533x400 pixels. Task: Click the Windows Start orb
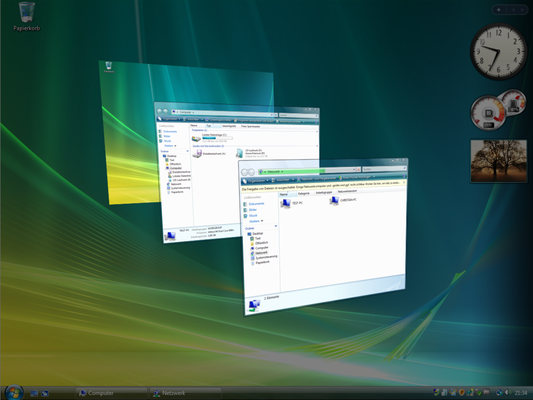tap(14, 393)
